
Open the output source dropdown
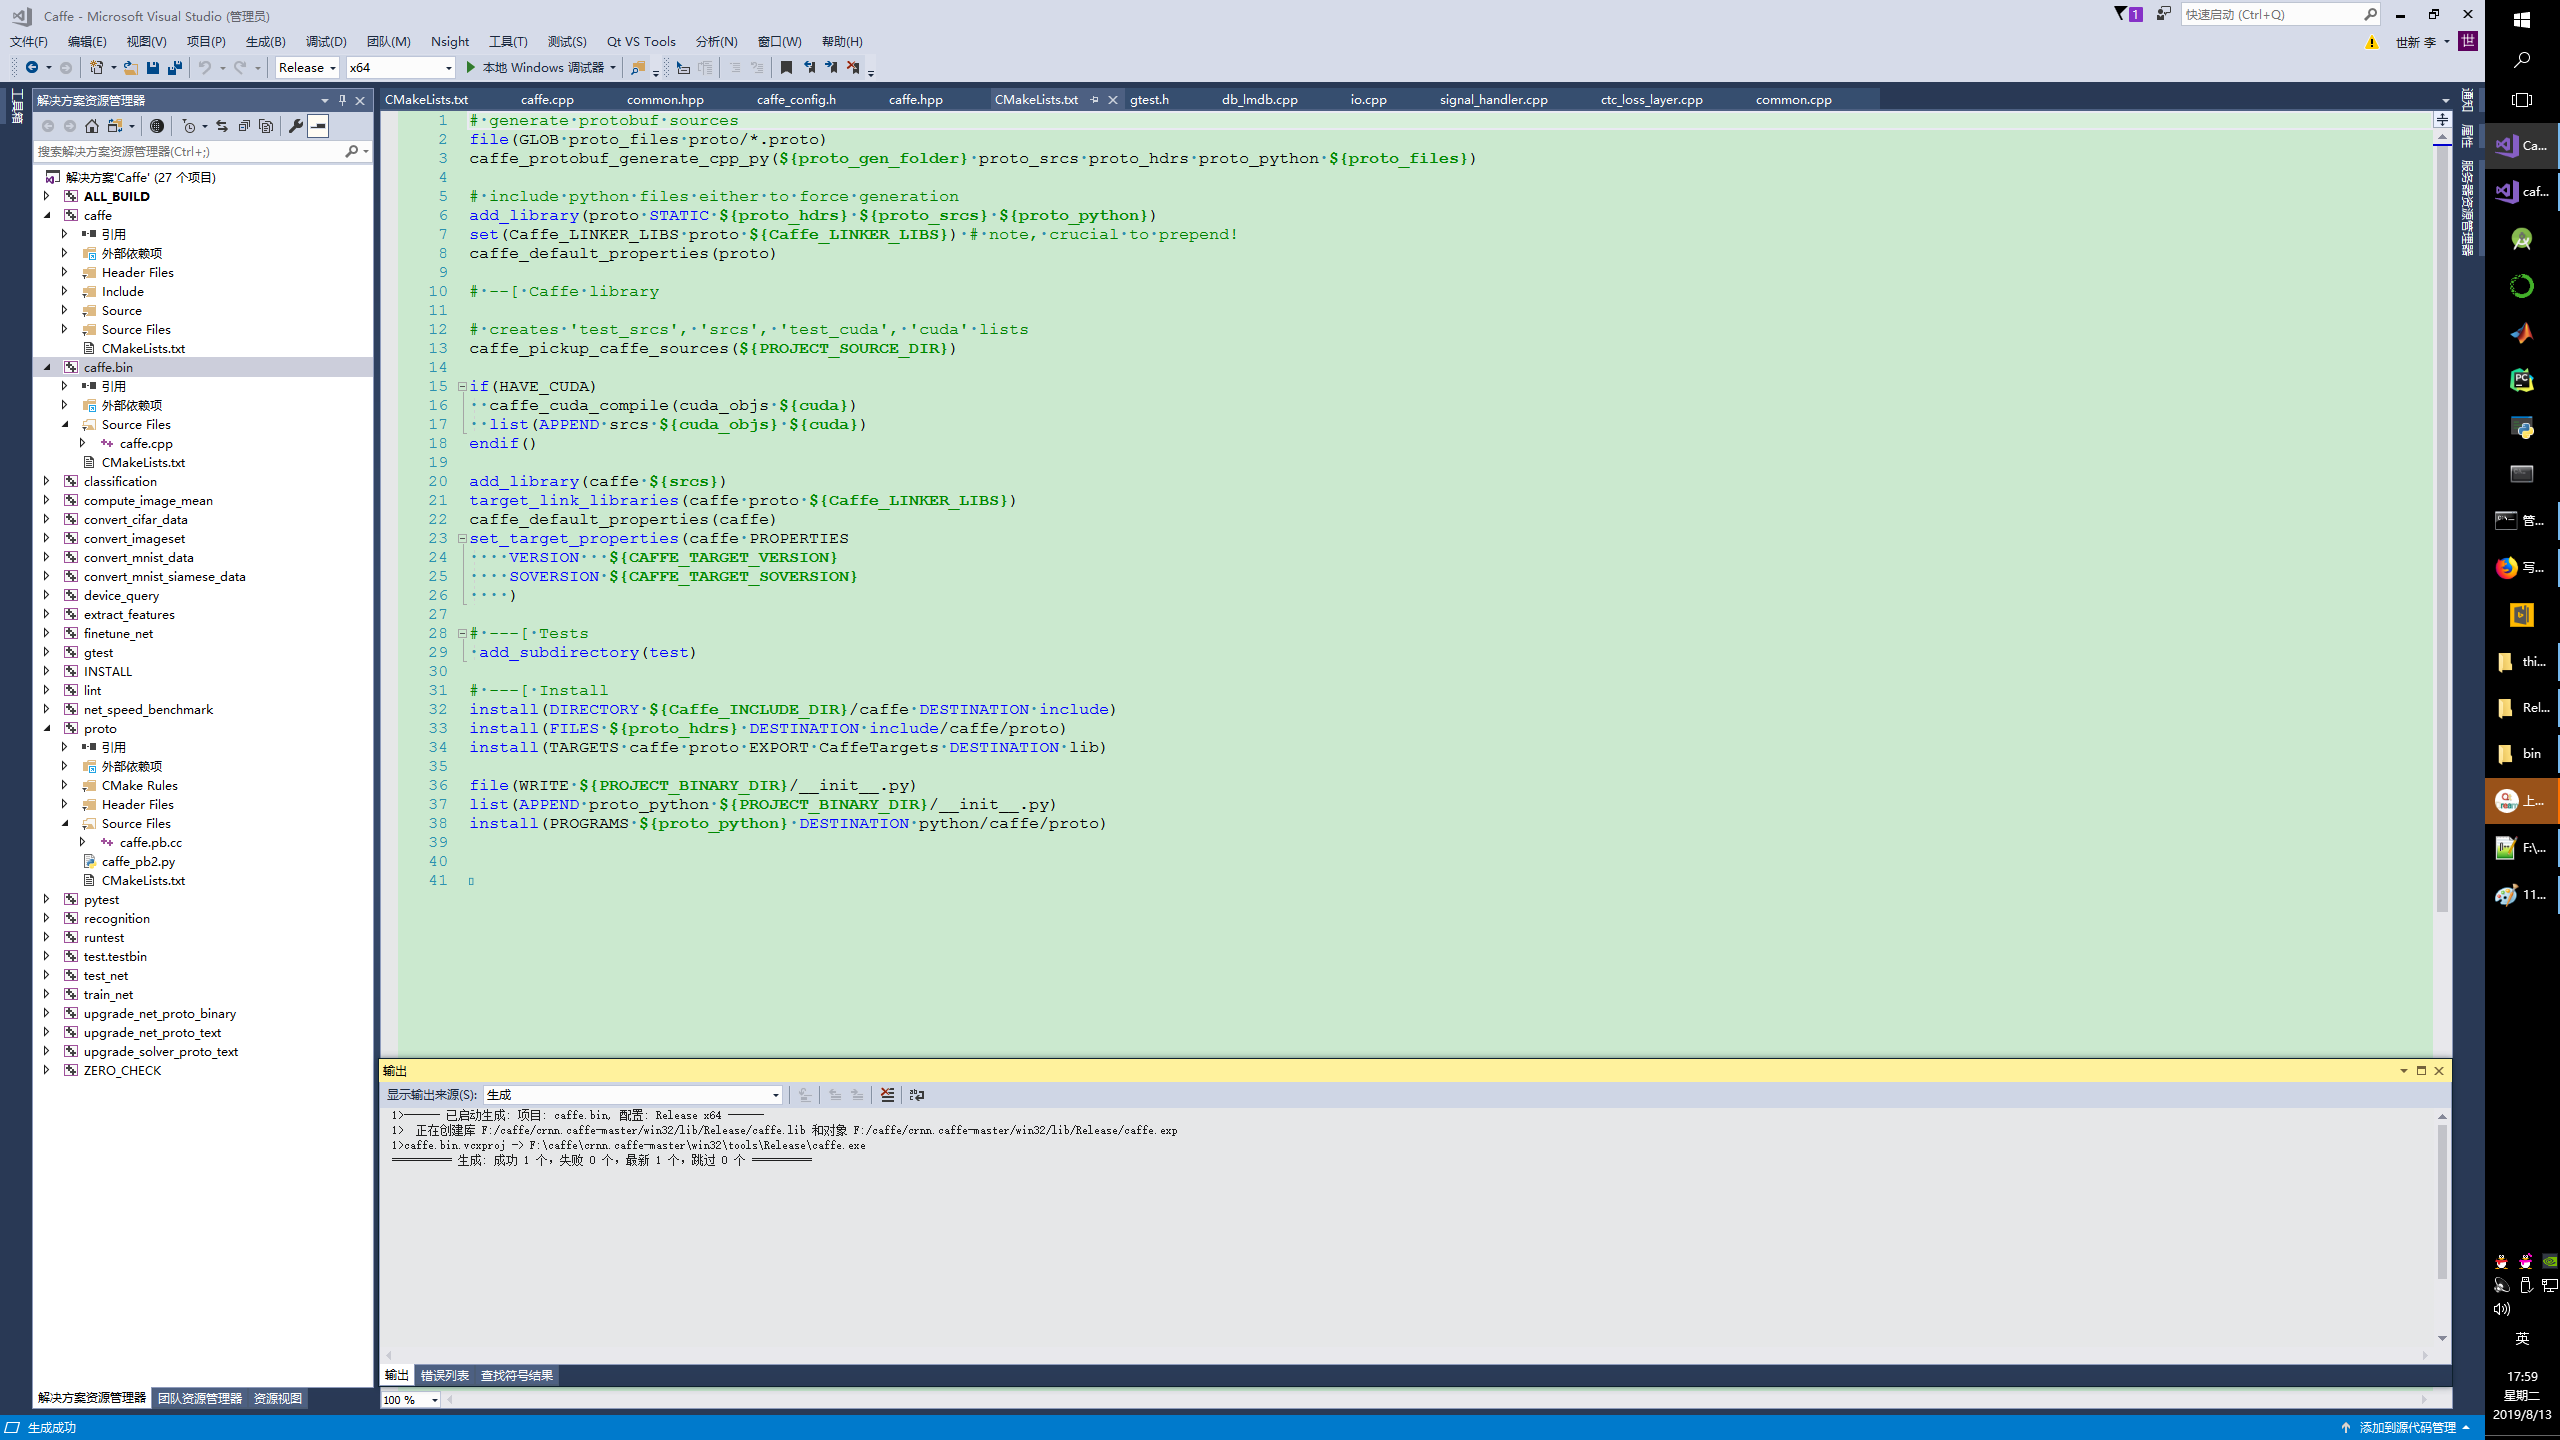pyautogui.click(x=632, y=1095)
